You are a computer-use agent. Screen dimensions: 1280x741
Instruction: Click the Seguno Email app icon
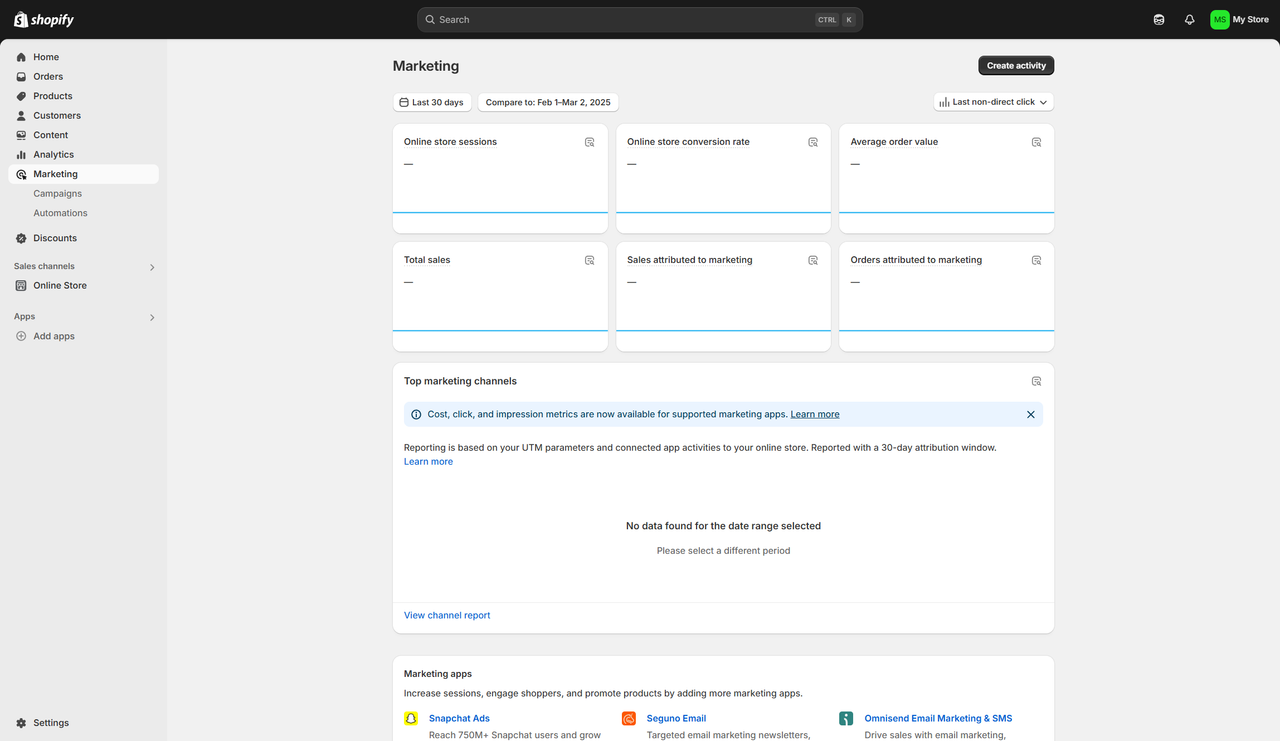tap(629, 718)
